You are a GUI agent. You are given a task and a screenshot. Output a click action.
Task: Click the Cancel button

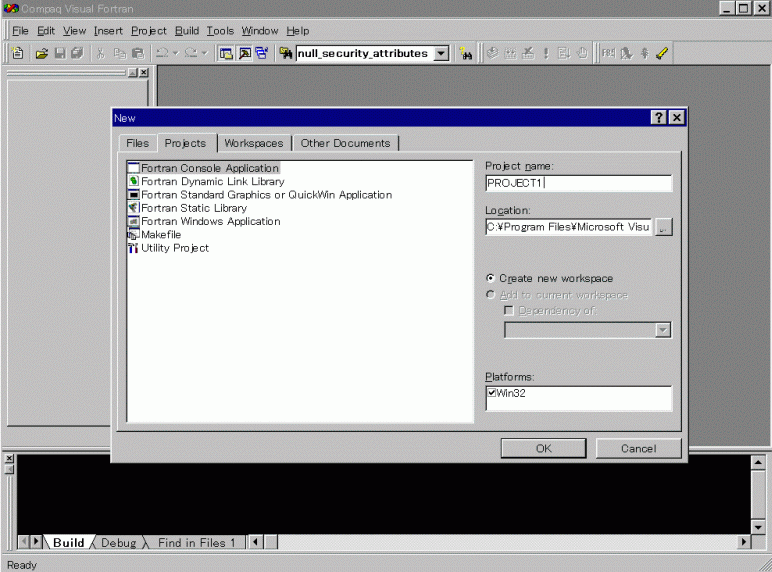tap(639, 448)
